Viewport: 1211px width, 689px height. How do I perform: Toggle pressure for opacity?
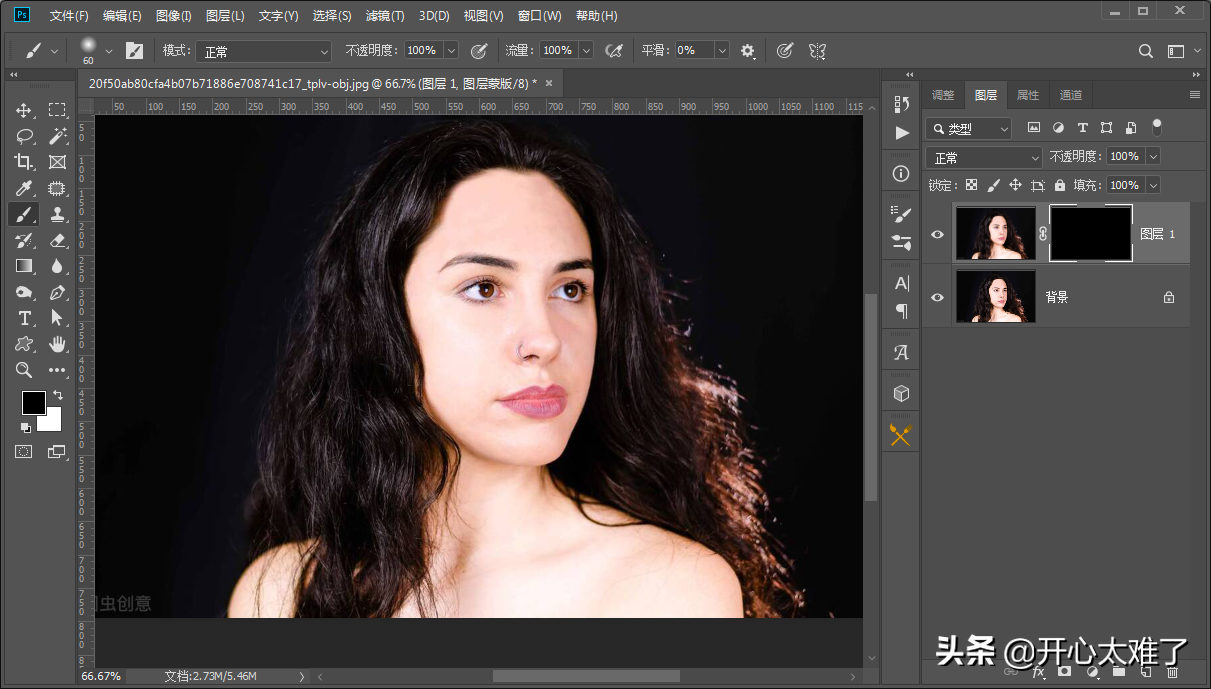tap(479, 50)
